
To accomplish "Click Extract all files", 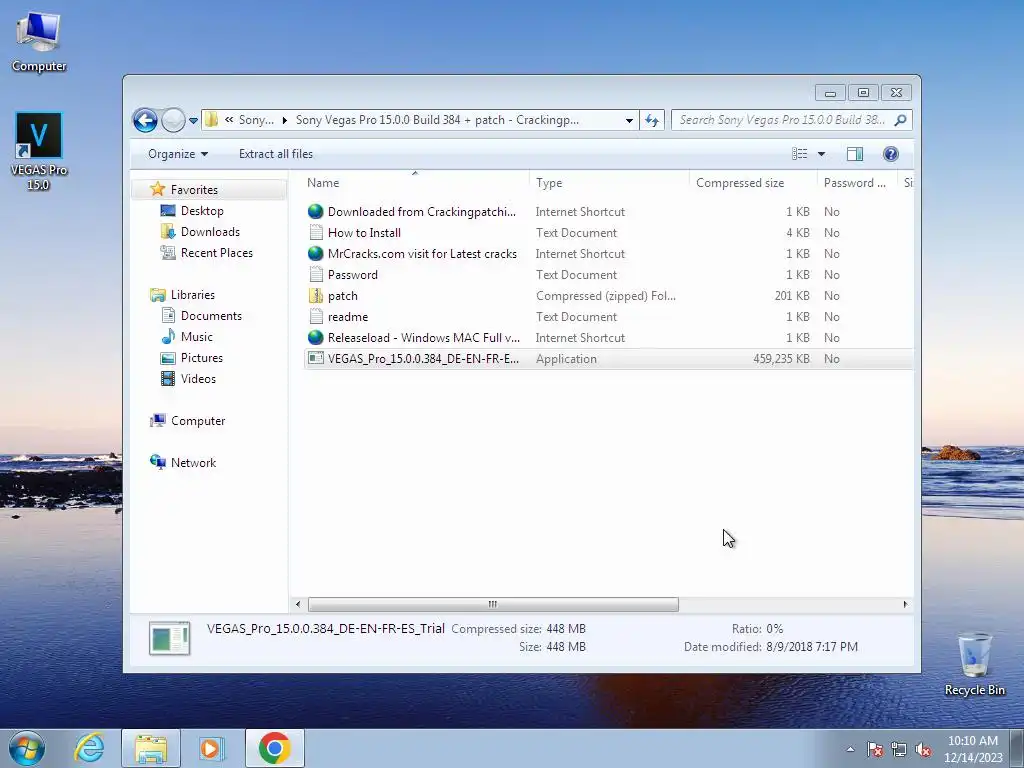I will [x=276, y=154].
